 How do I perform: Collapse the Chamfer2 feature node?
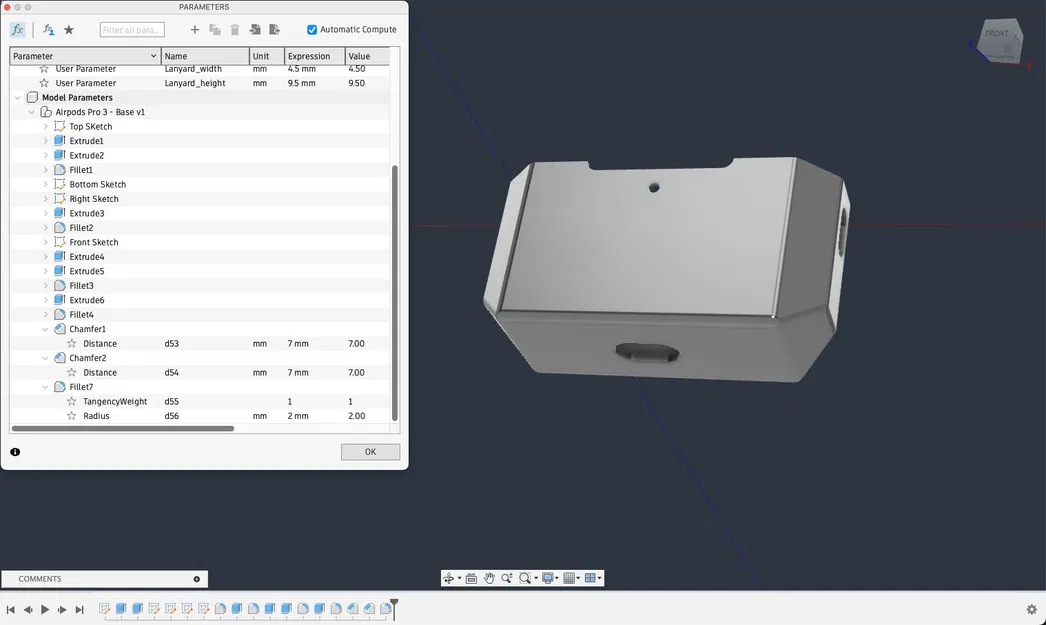tap(45, 358)
